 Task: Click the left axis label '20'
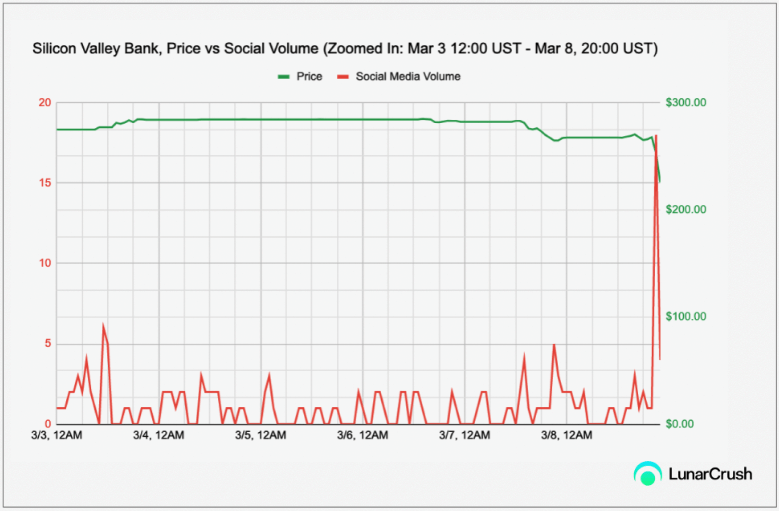tap(45, 103)
